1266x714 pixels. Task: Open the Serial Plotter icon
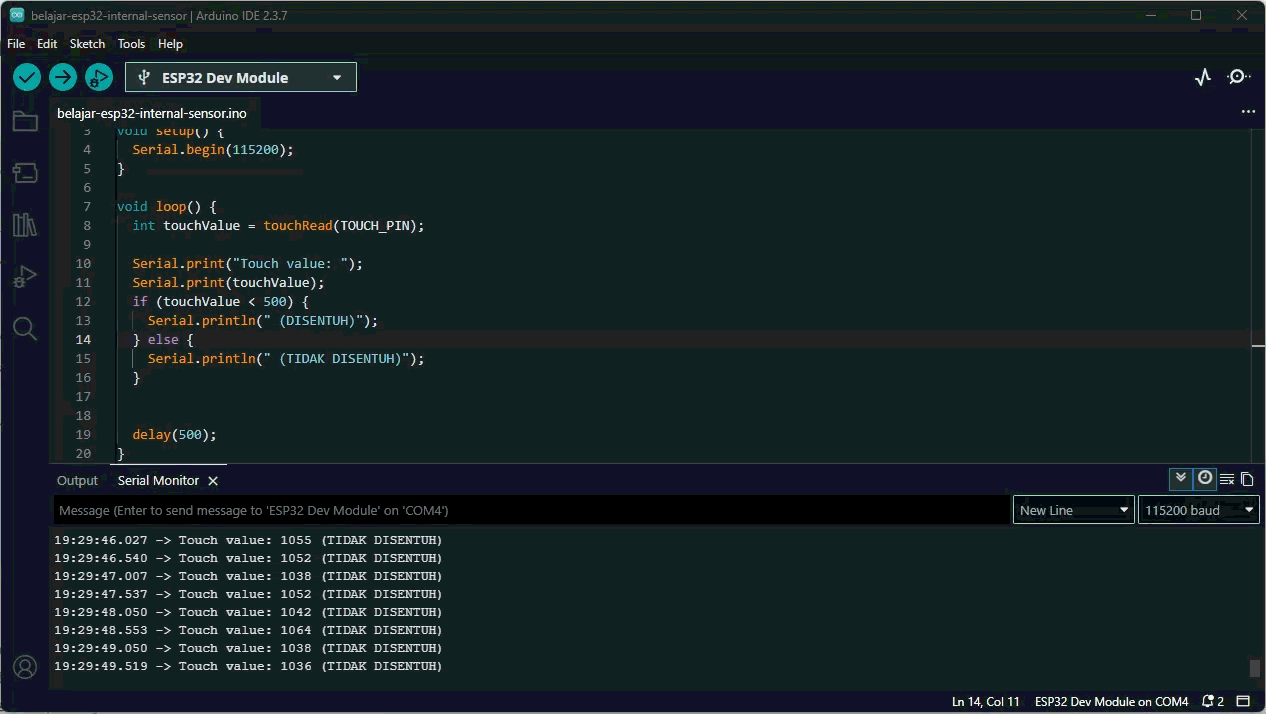pyautogui.click(x=1203, y=77)
